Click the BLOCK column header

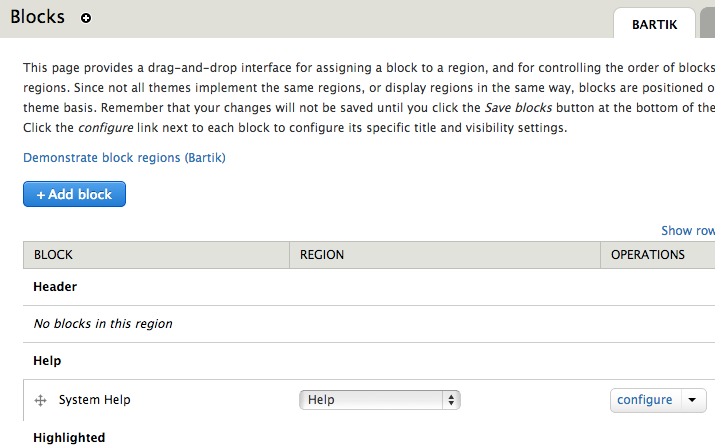coord(53,255)
